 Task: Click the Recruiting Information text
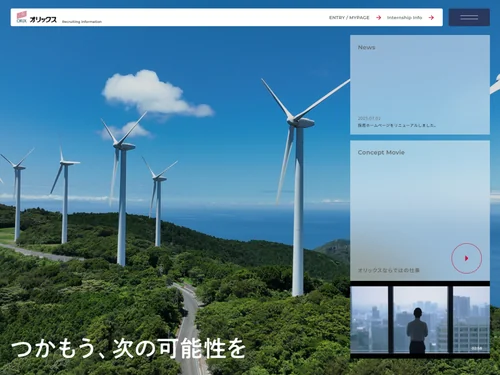(82, 22)
